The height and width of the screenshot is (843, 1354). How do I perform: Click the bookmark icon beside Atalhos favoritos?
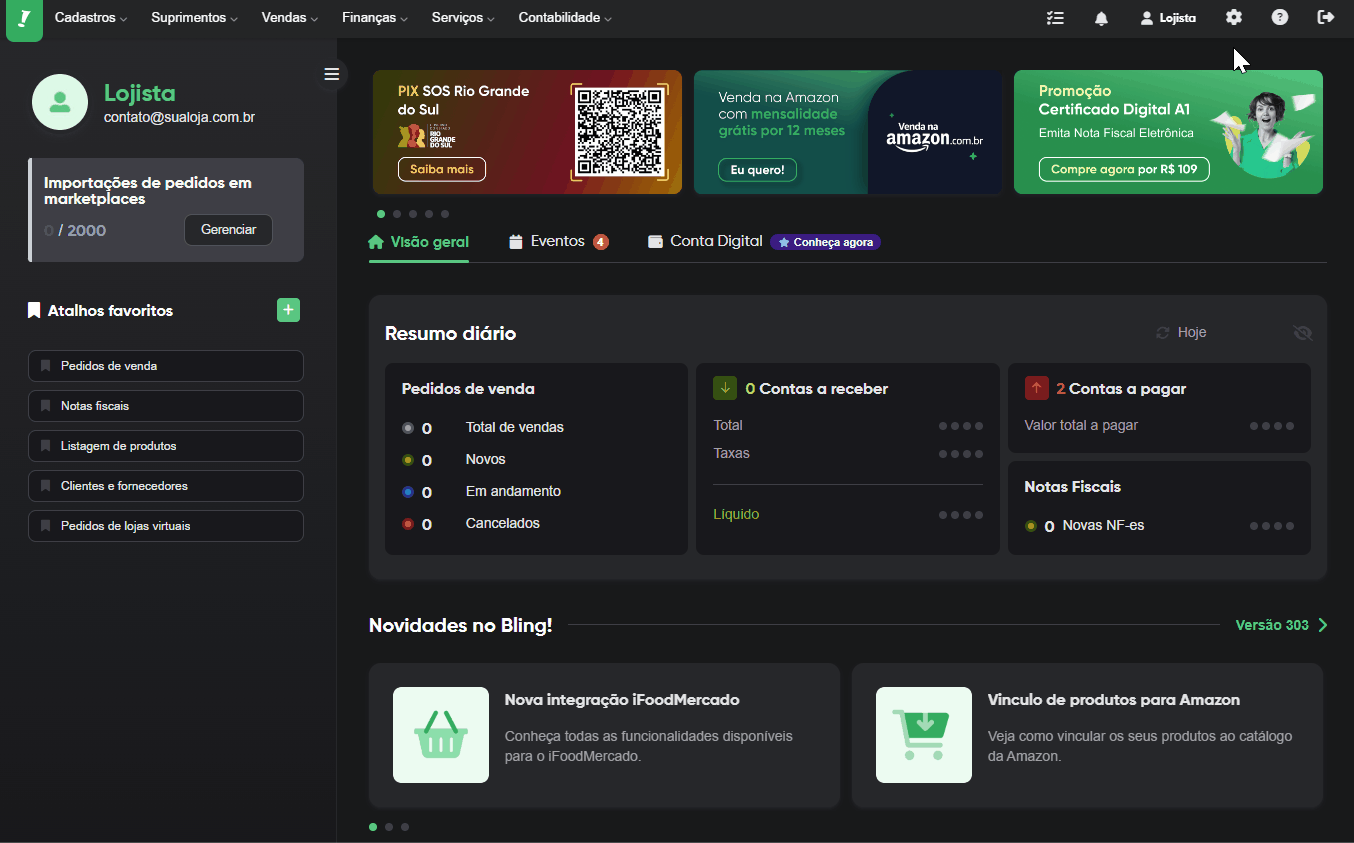point(34,311)
